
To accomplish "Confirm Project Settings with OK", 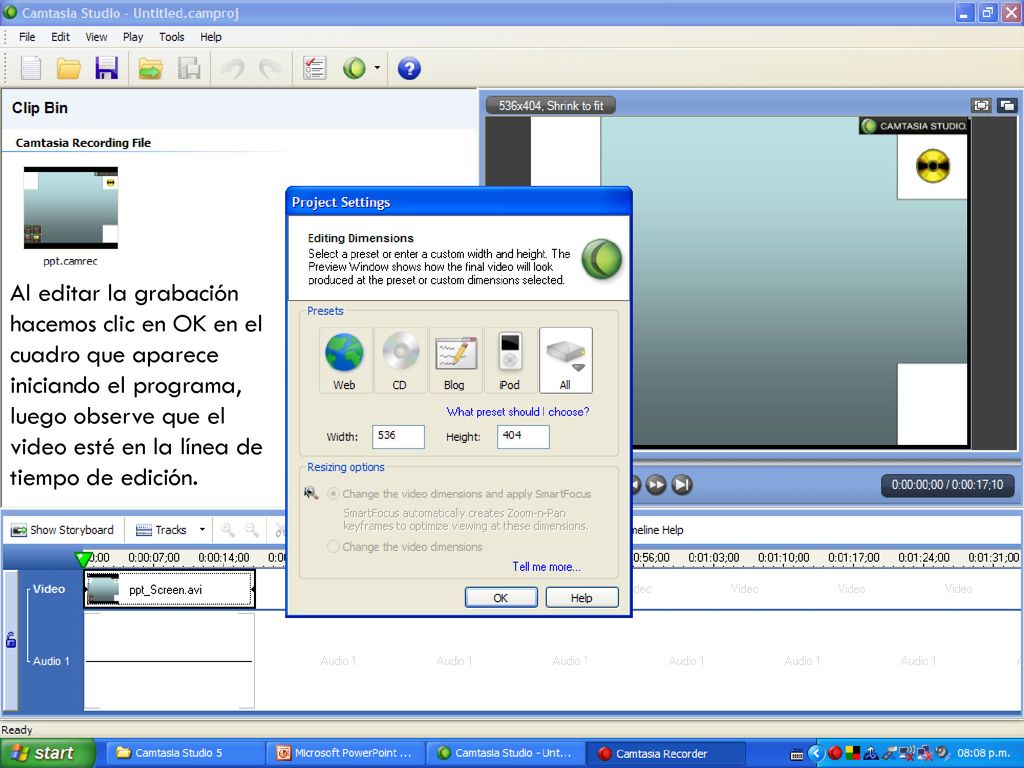I will pyautogui.click(x=501, y=598).
